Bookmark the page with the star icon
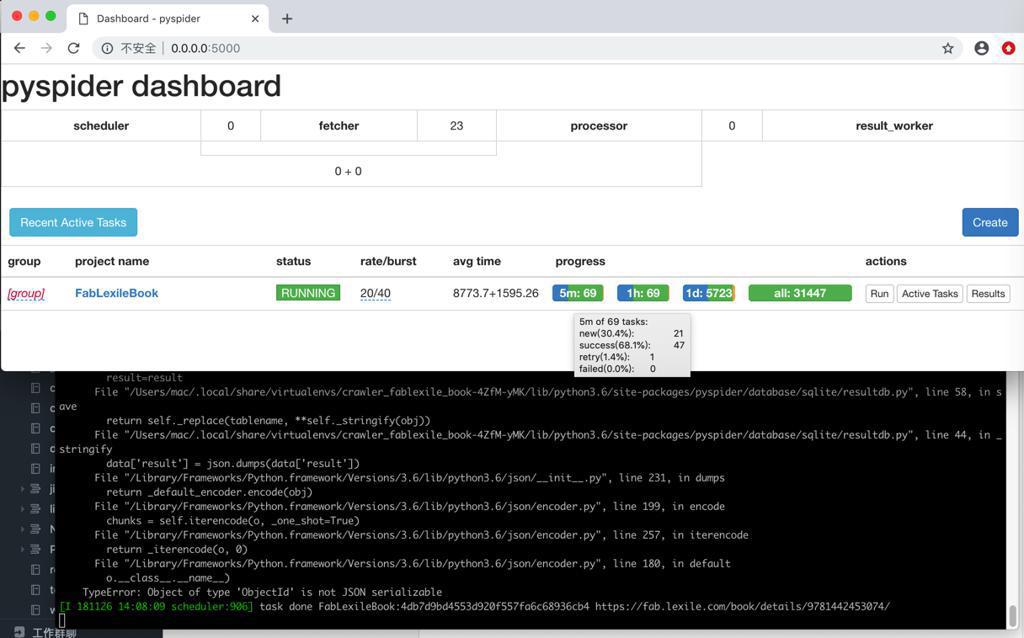The height and width of the screenshot is (638, 1024). [x=948, y=48]
